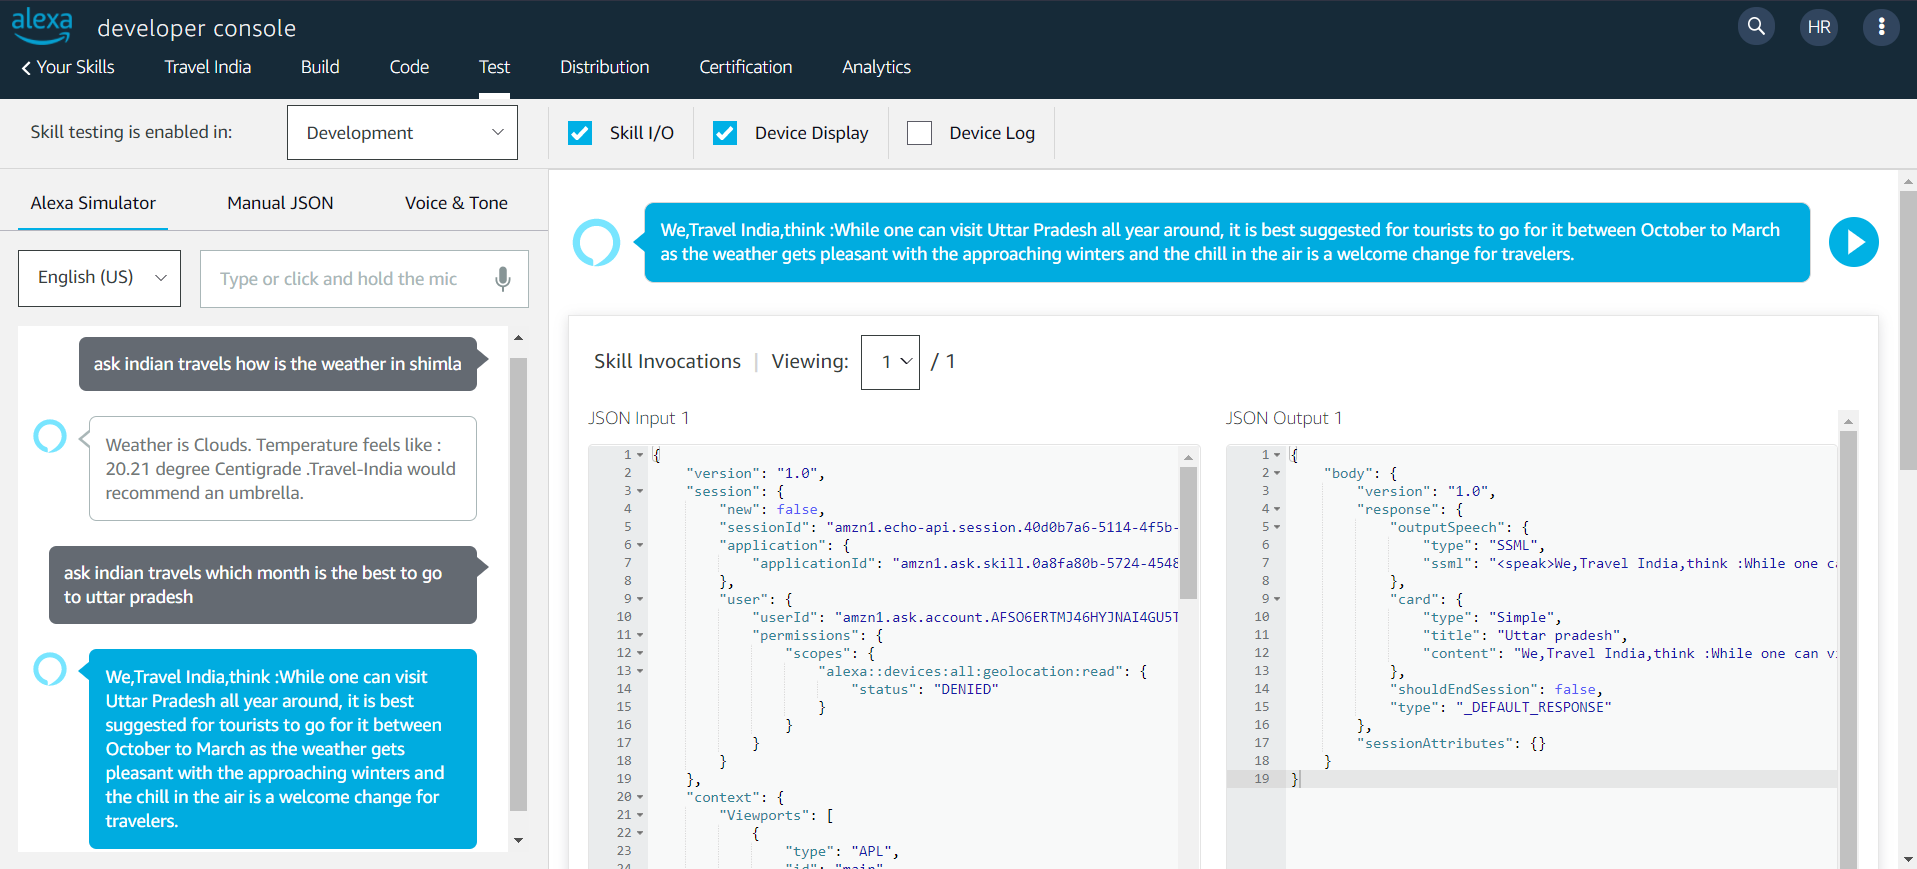Screen dimensions: 1917x869
Task: Collapse JSON Output response fold arrow line 4
Action: pos(1277,509)
